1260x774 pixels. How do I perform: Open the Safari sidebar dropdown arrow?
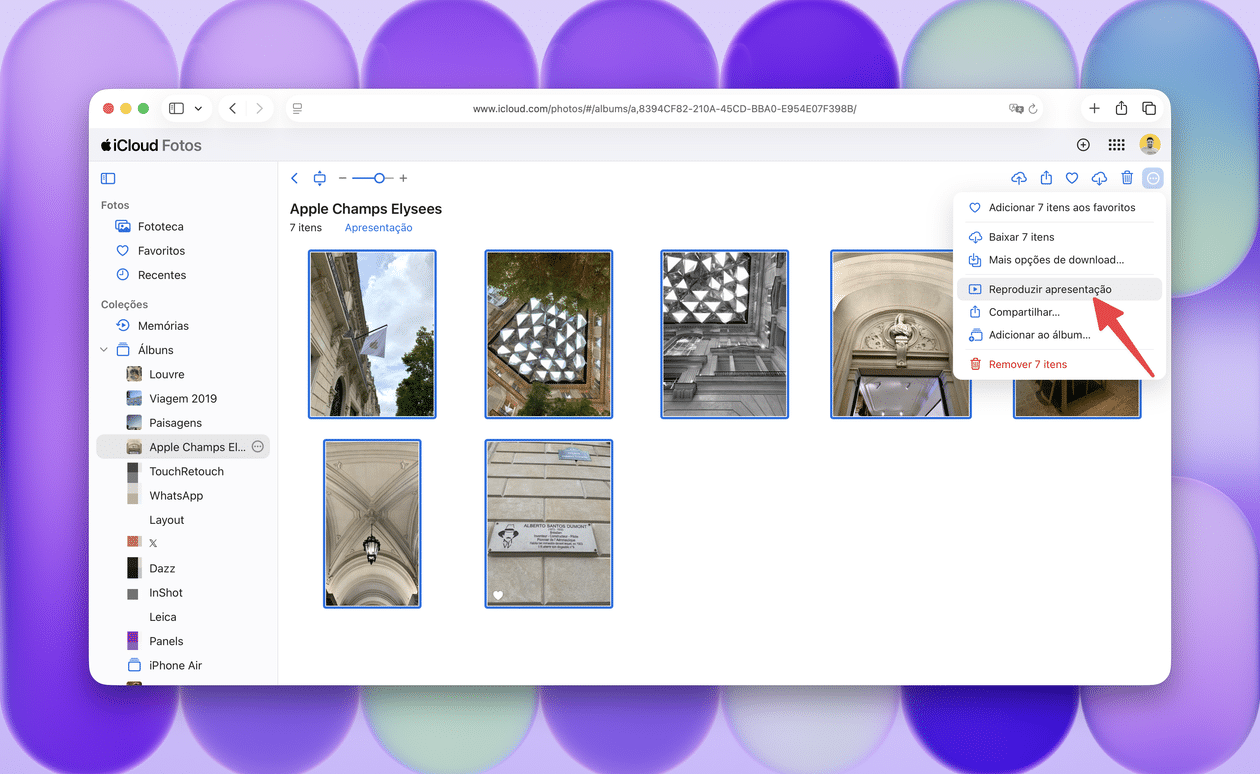198,108
